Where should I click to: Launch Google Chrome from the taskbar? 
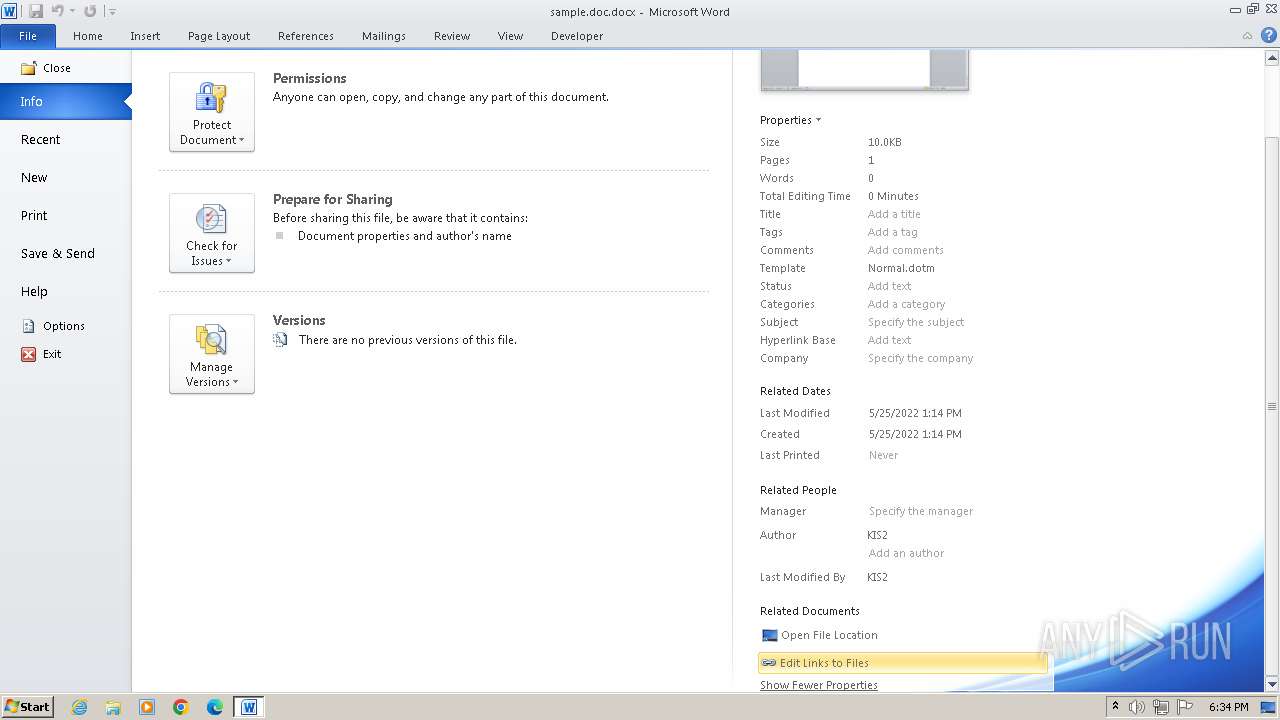coord(181,707)
